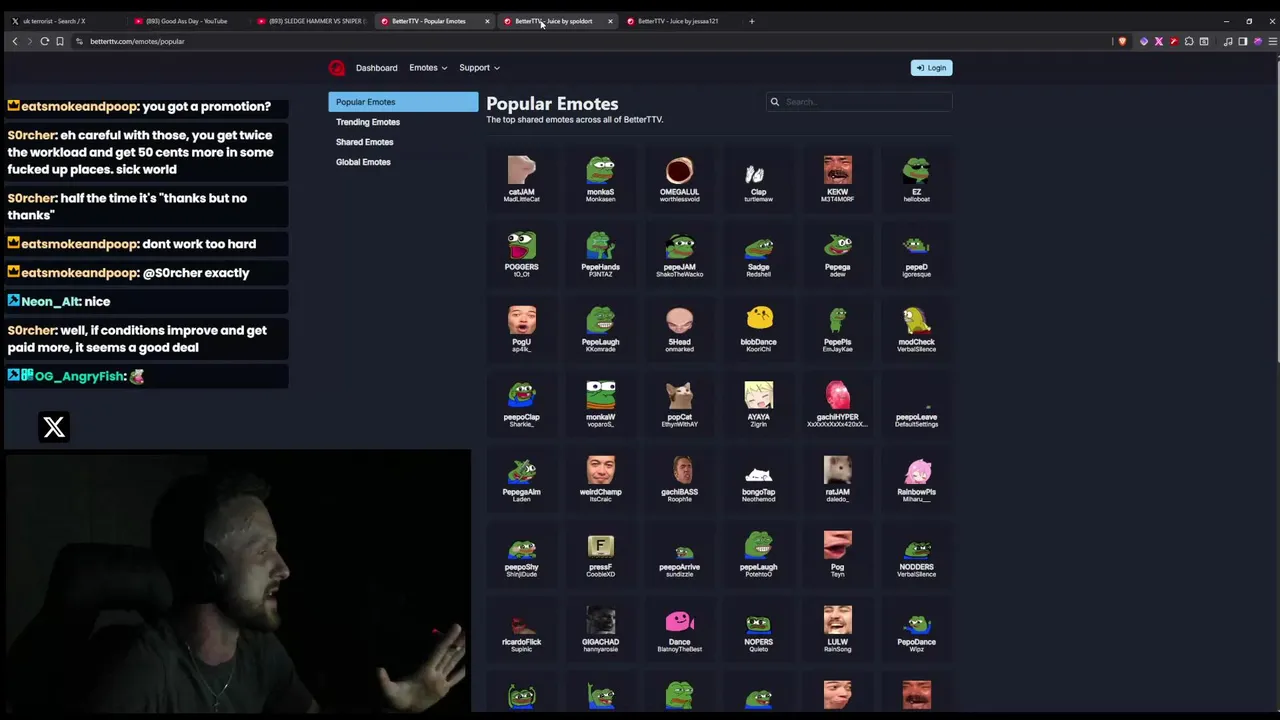The height and width of the screenshot is (720, 1280).
Task: Open the PogU emote
Action: coord(521,329)
